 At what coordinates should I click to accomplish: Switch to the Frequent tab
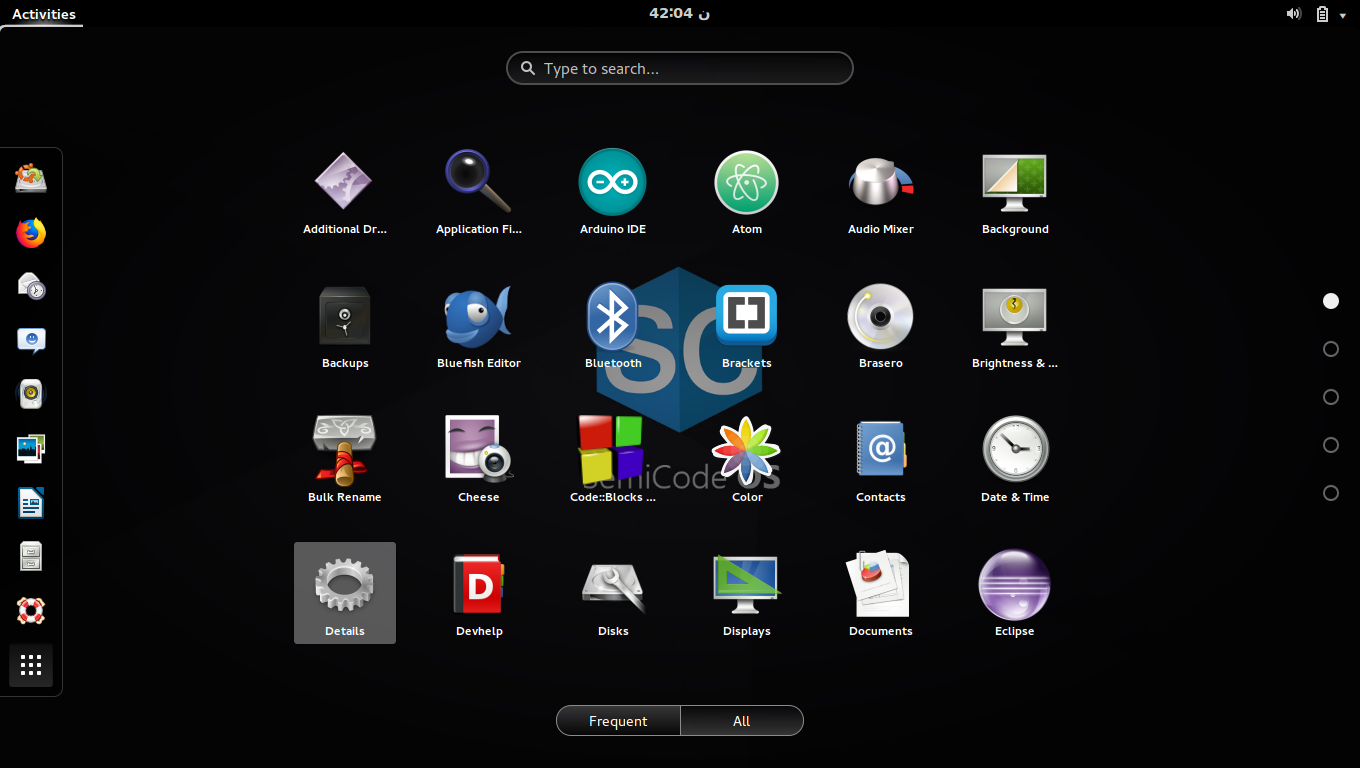[618, 721]
